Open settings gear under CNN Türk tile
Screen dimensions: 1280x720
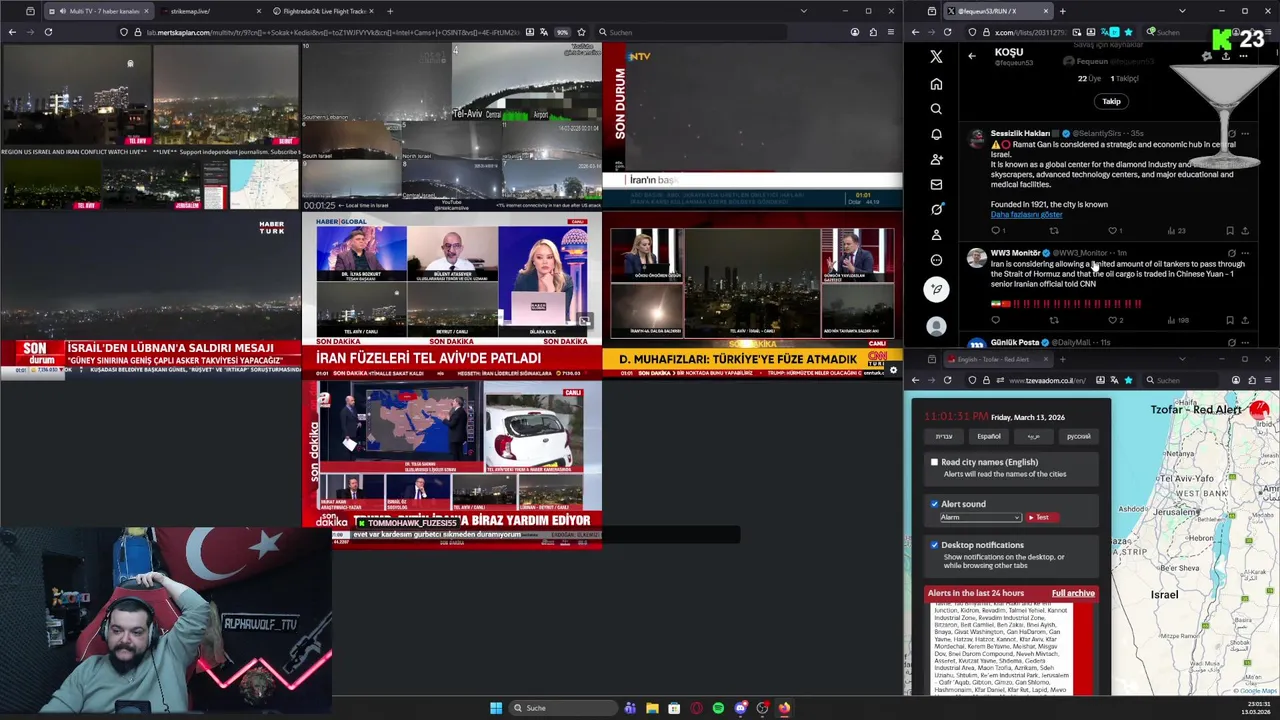pyautogui.click(x=893, y=371)
